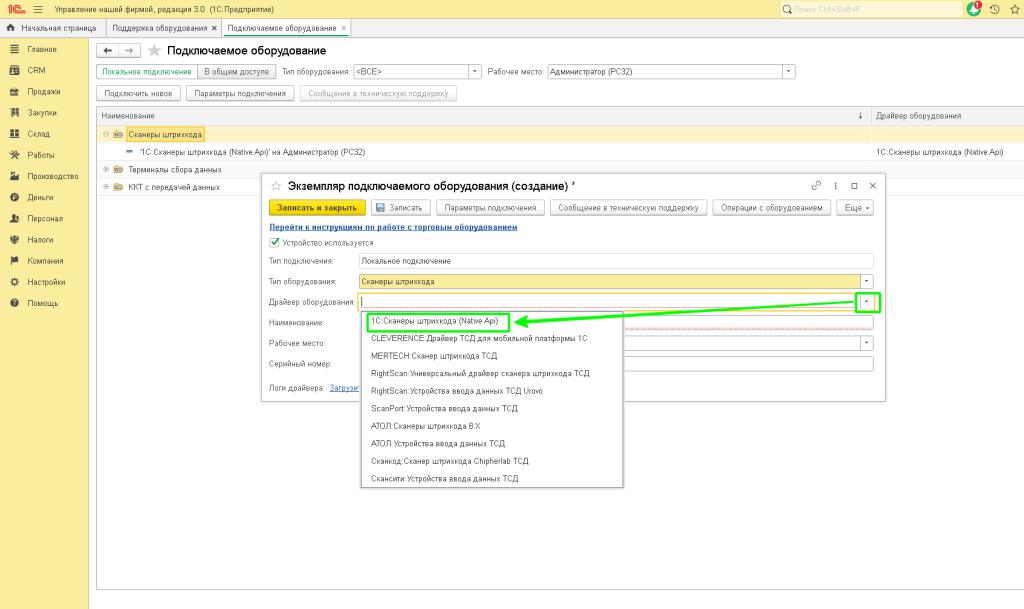Image resolution: width=1024 pixels, height=609 pixels.
Task: Open the history clock icon
Action: (x=994, y=9)
